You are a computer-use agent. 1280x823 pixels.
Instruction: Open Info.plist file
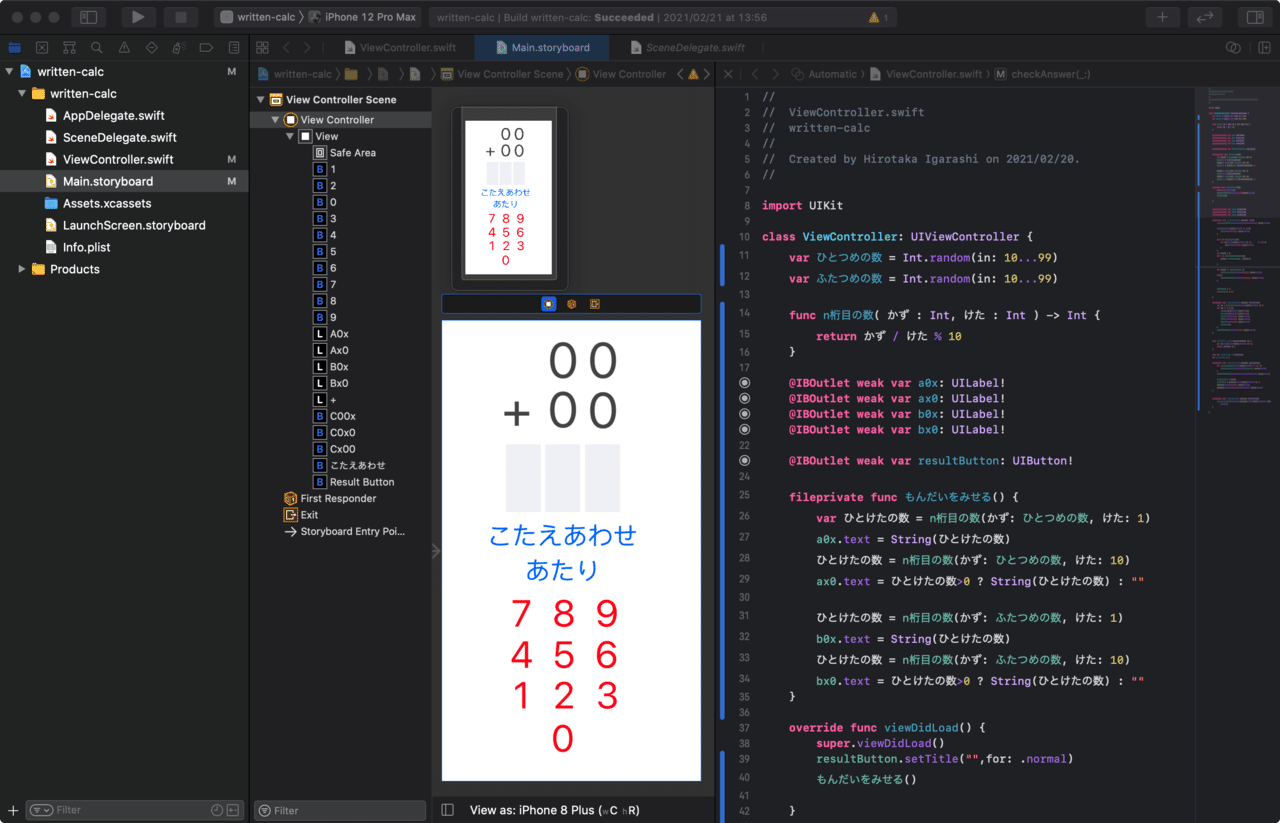click(87, 247)
